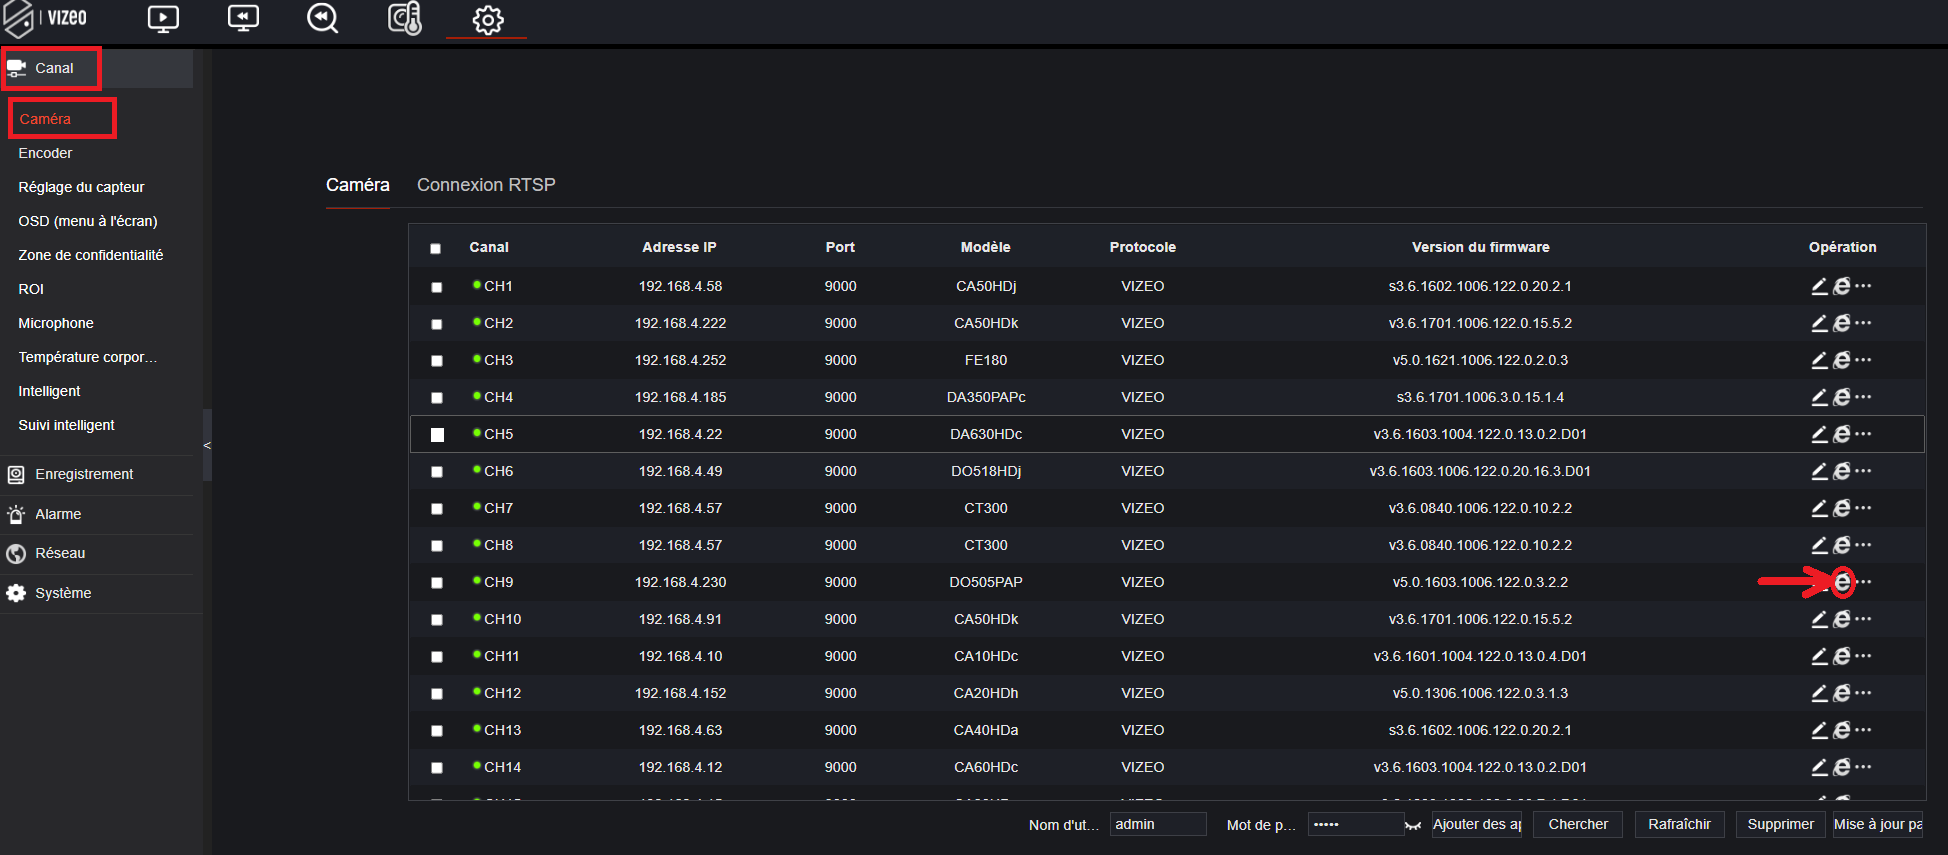This screenshot has width=1948, height=855.
Task: Open more options for CH3
Action: coord(1863,360)
